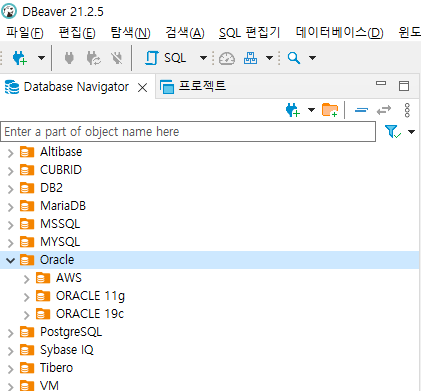Collapse the Oracle folder
421x391 pixels.
tap(10, 260)
